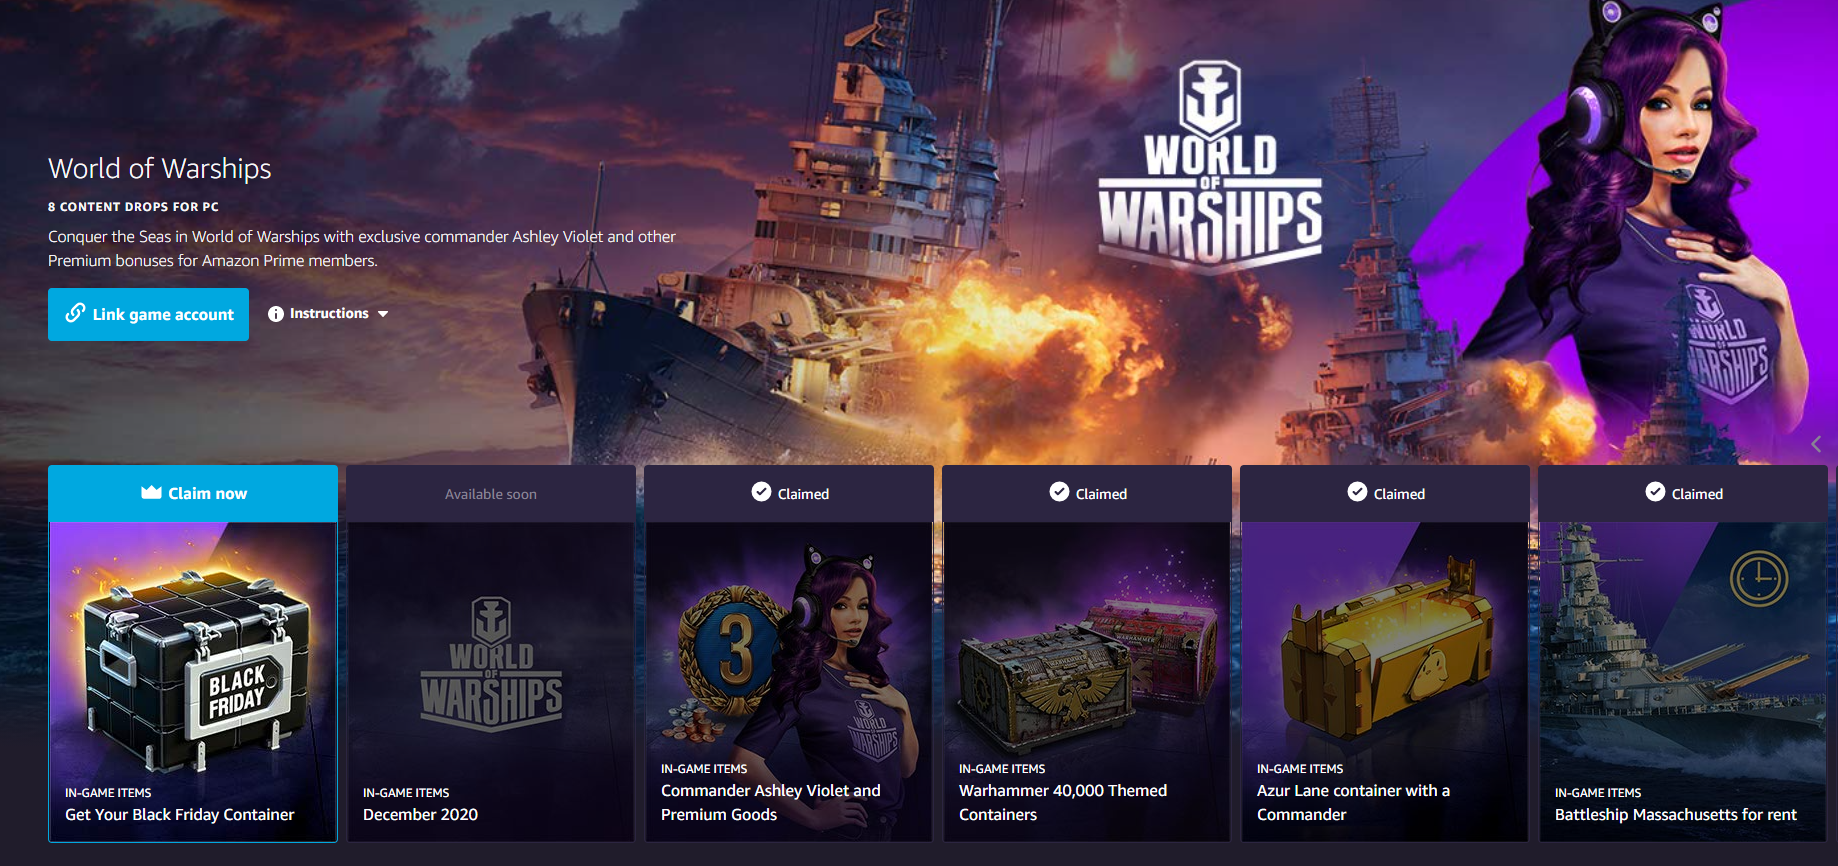Click the Claimed checkmark above Battleship Massachusetts card
This screenshot has width=1838, height=866.
click(x=1655, y=492)
